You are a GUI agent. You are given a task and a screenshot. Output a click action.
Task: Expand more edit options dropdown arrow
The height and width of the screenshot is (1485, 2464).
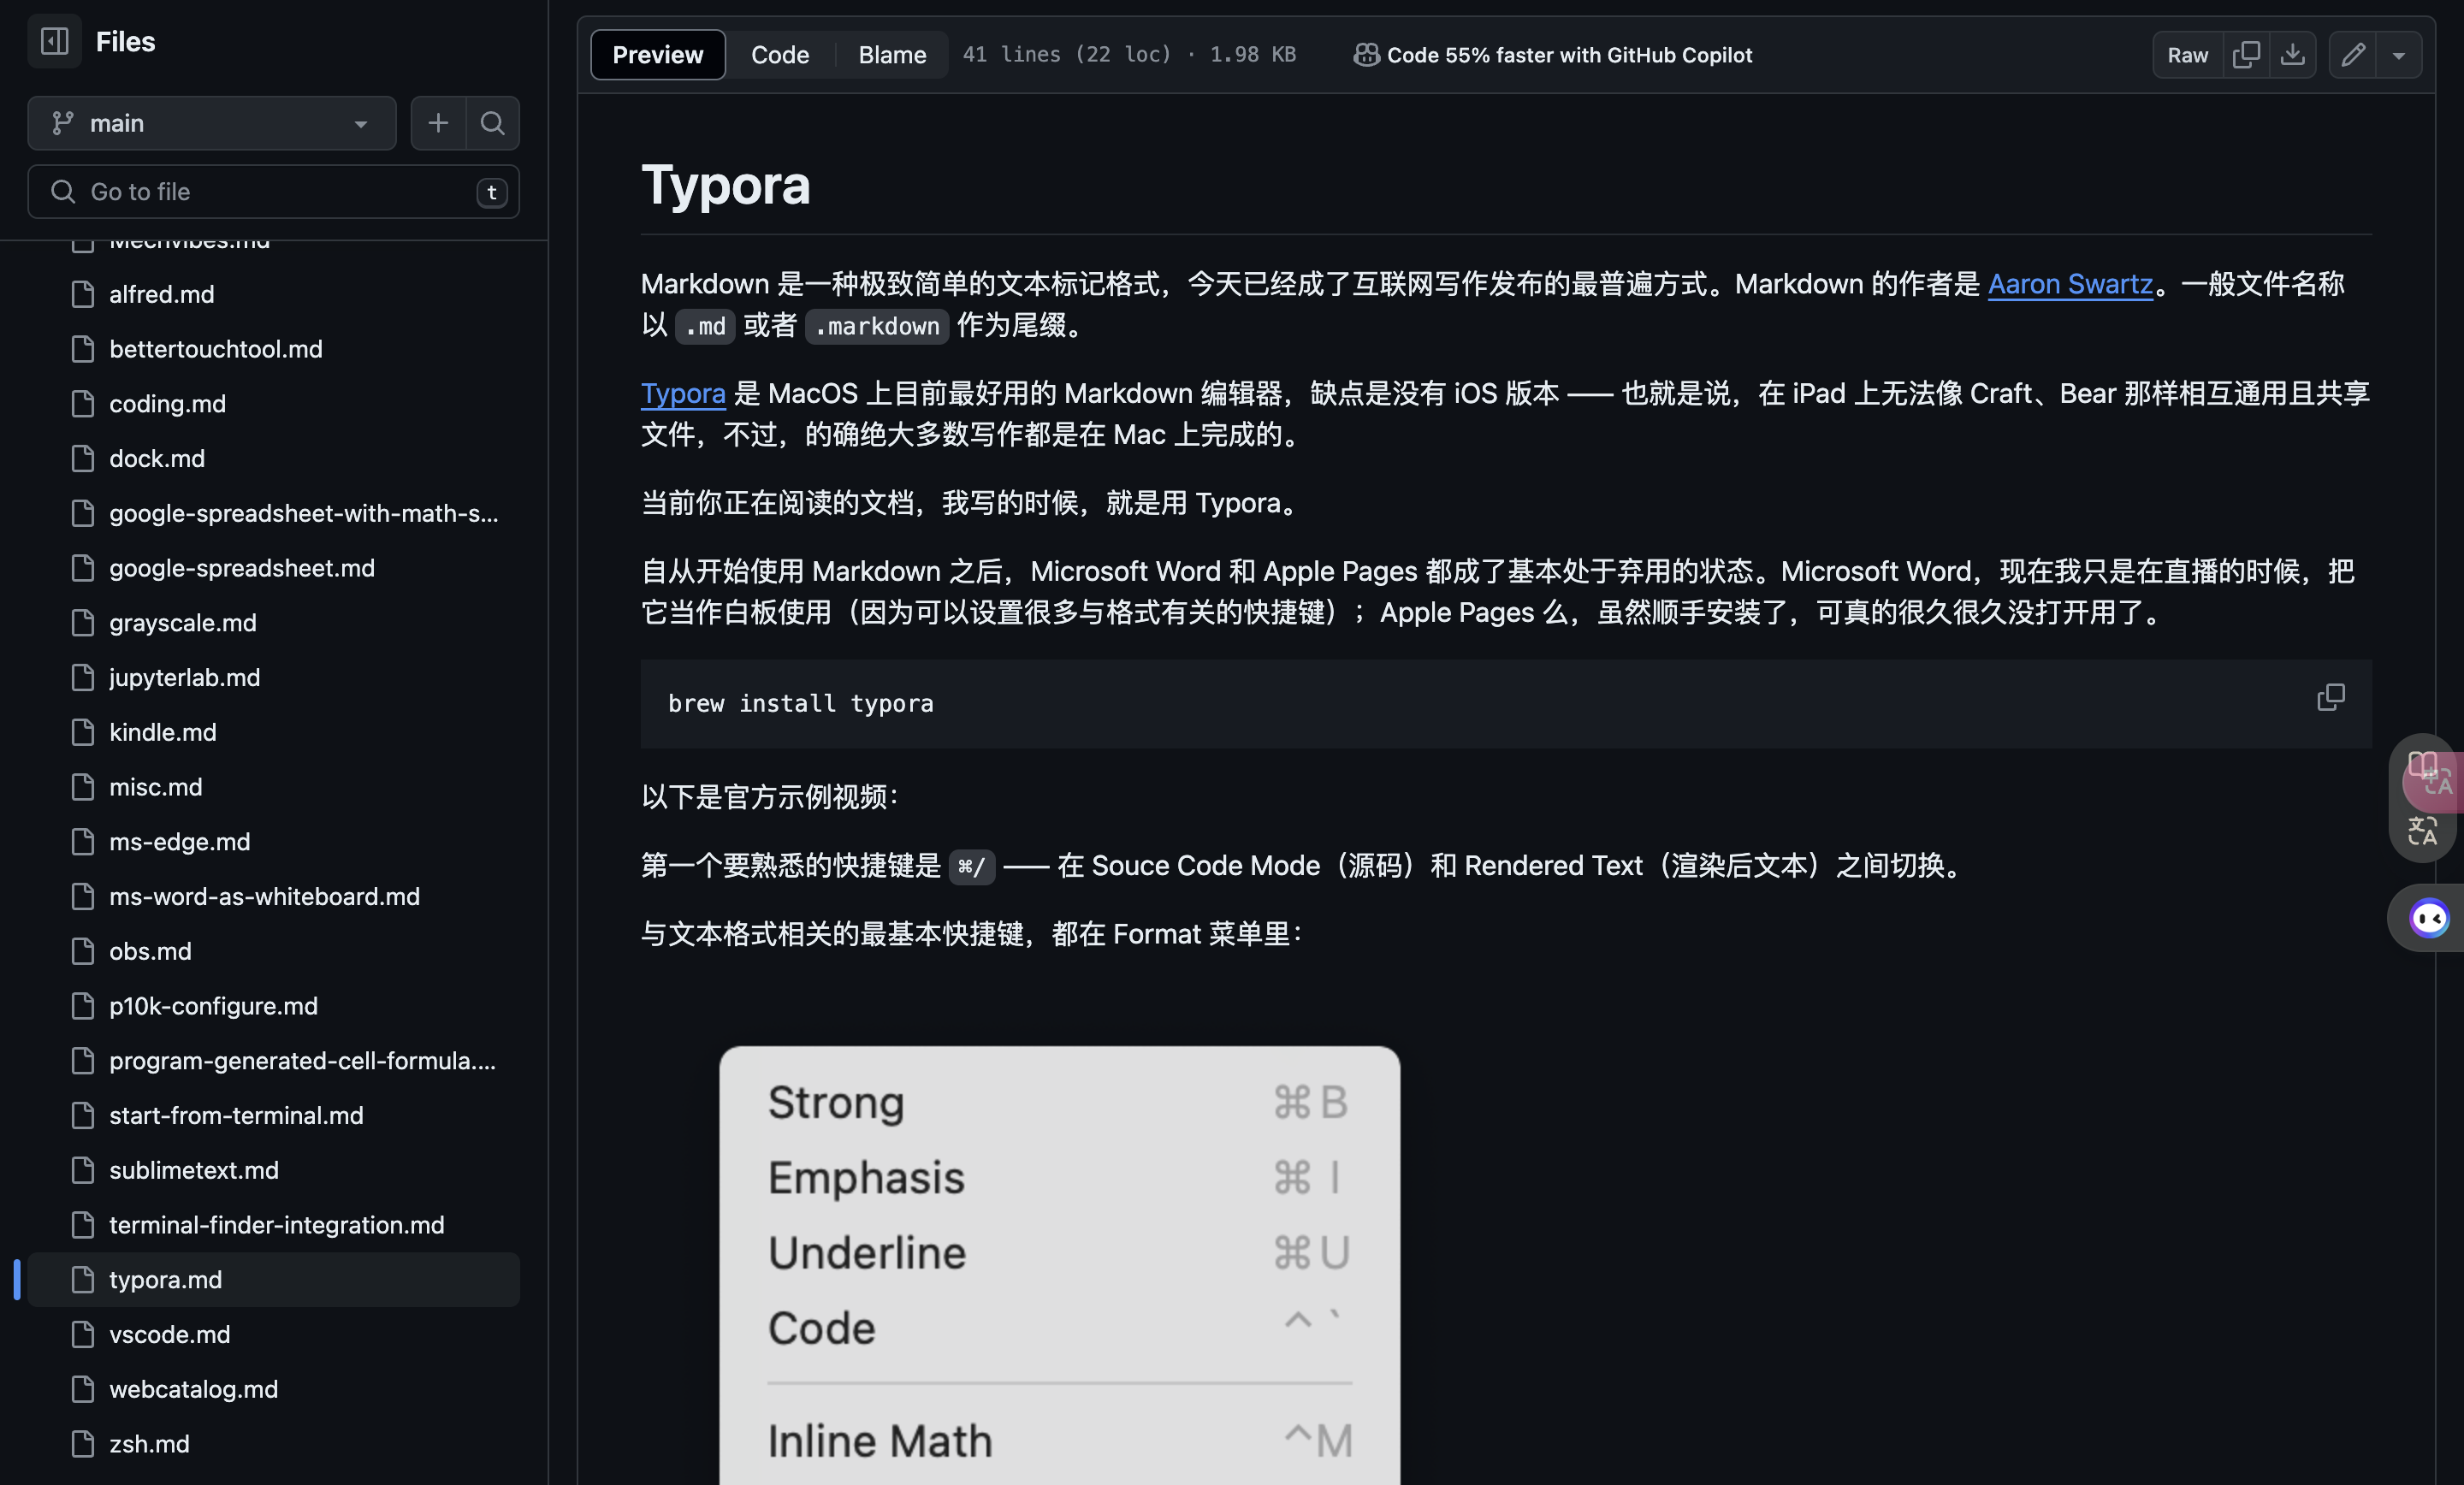point(2399,55)
